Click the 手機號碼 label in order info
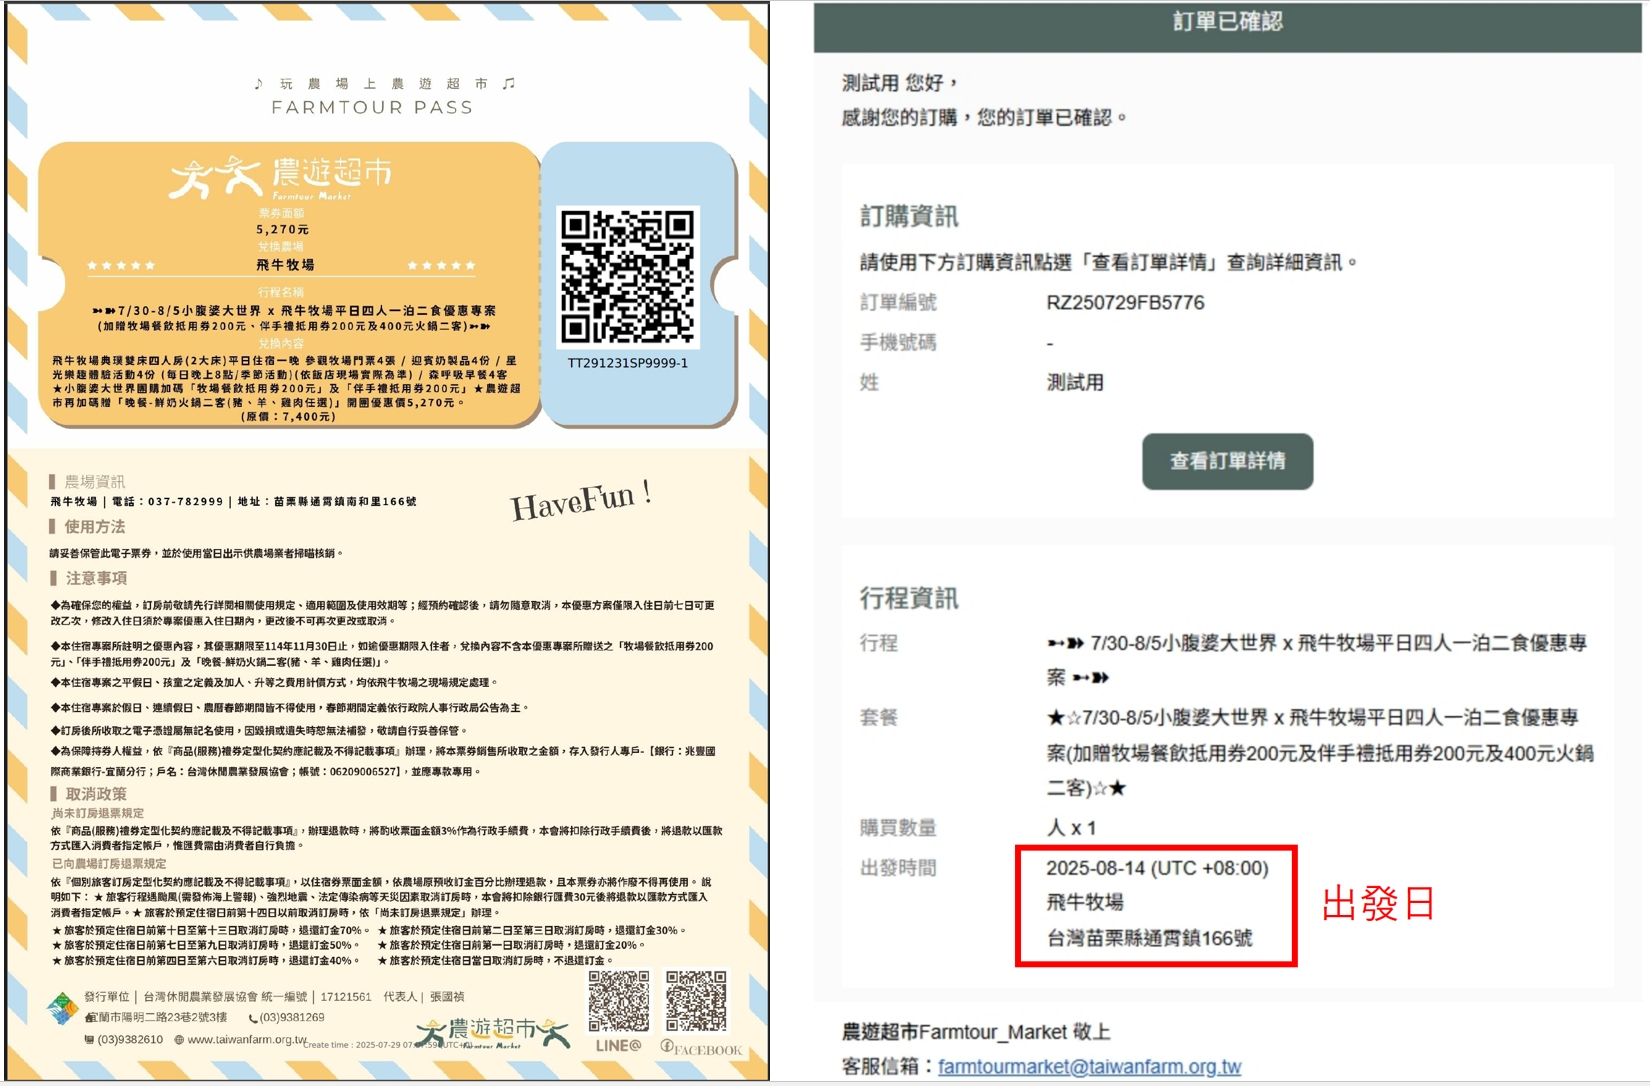 (x=898, y=343)
